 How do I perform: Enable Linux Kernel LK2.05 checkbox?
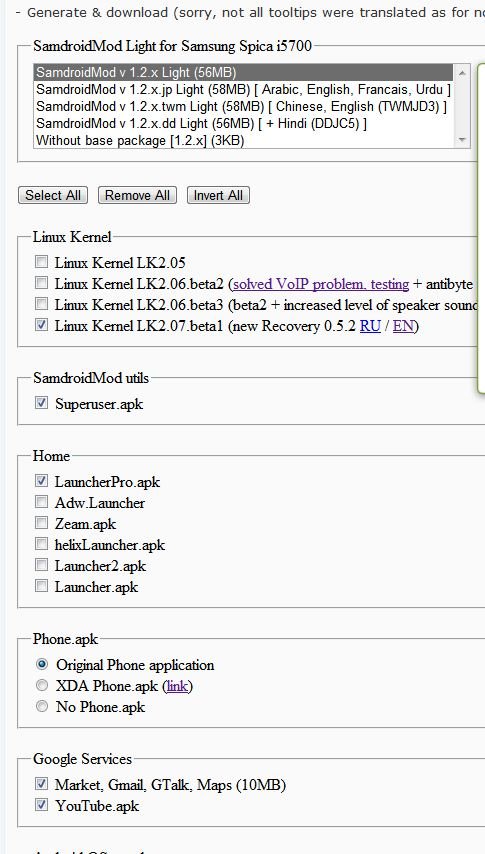click(x=41, y=262)
